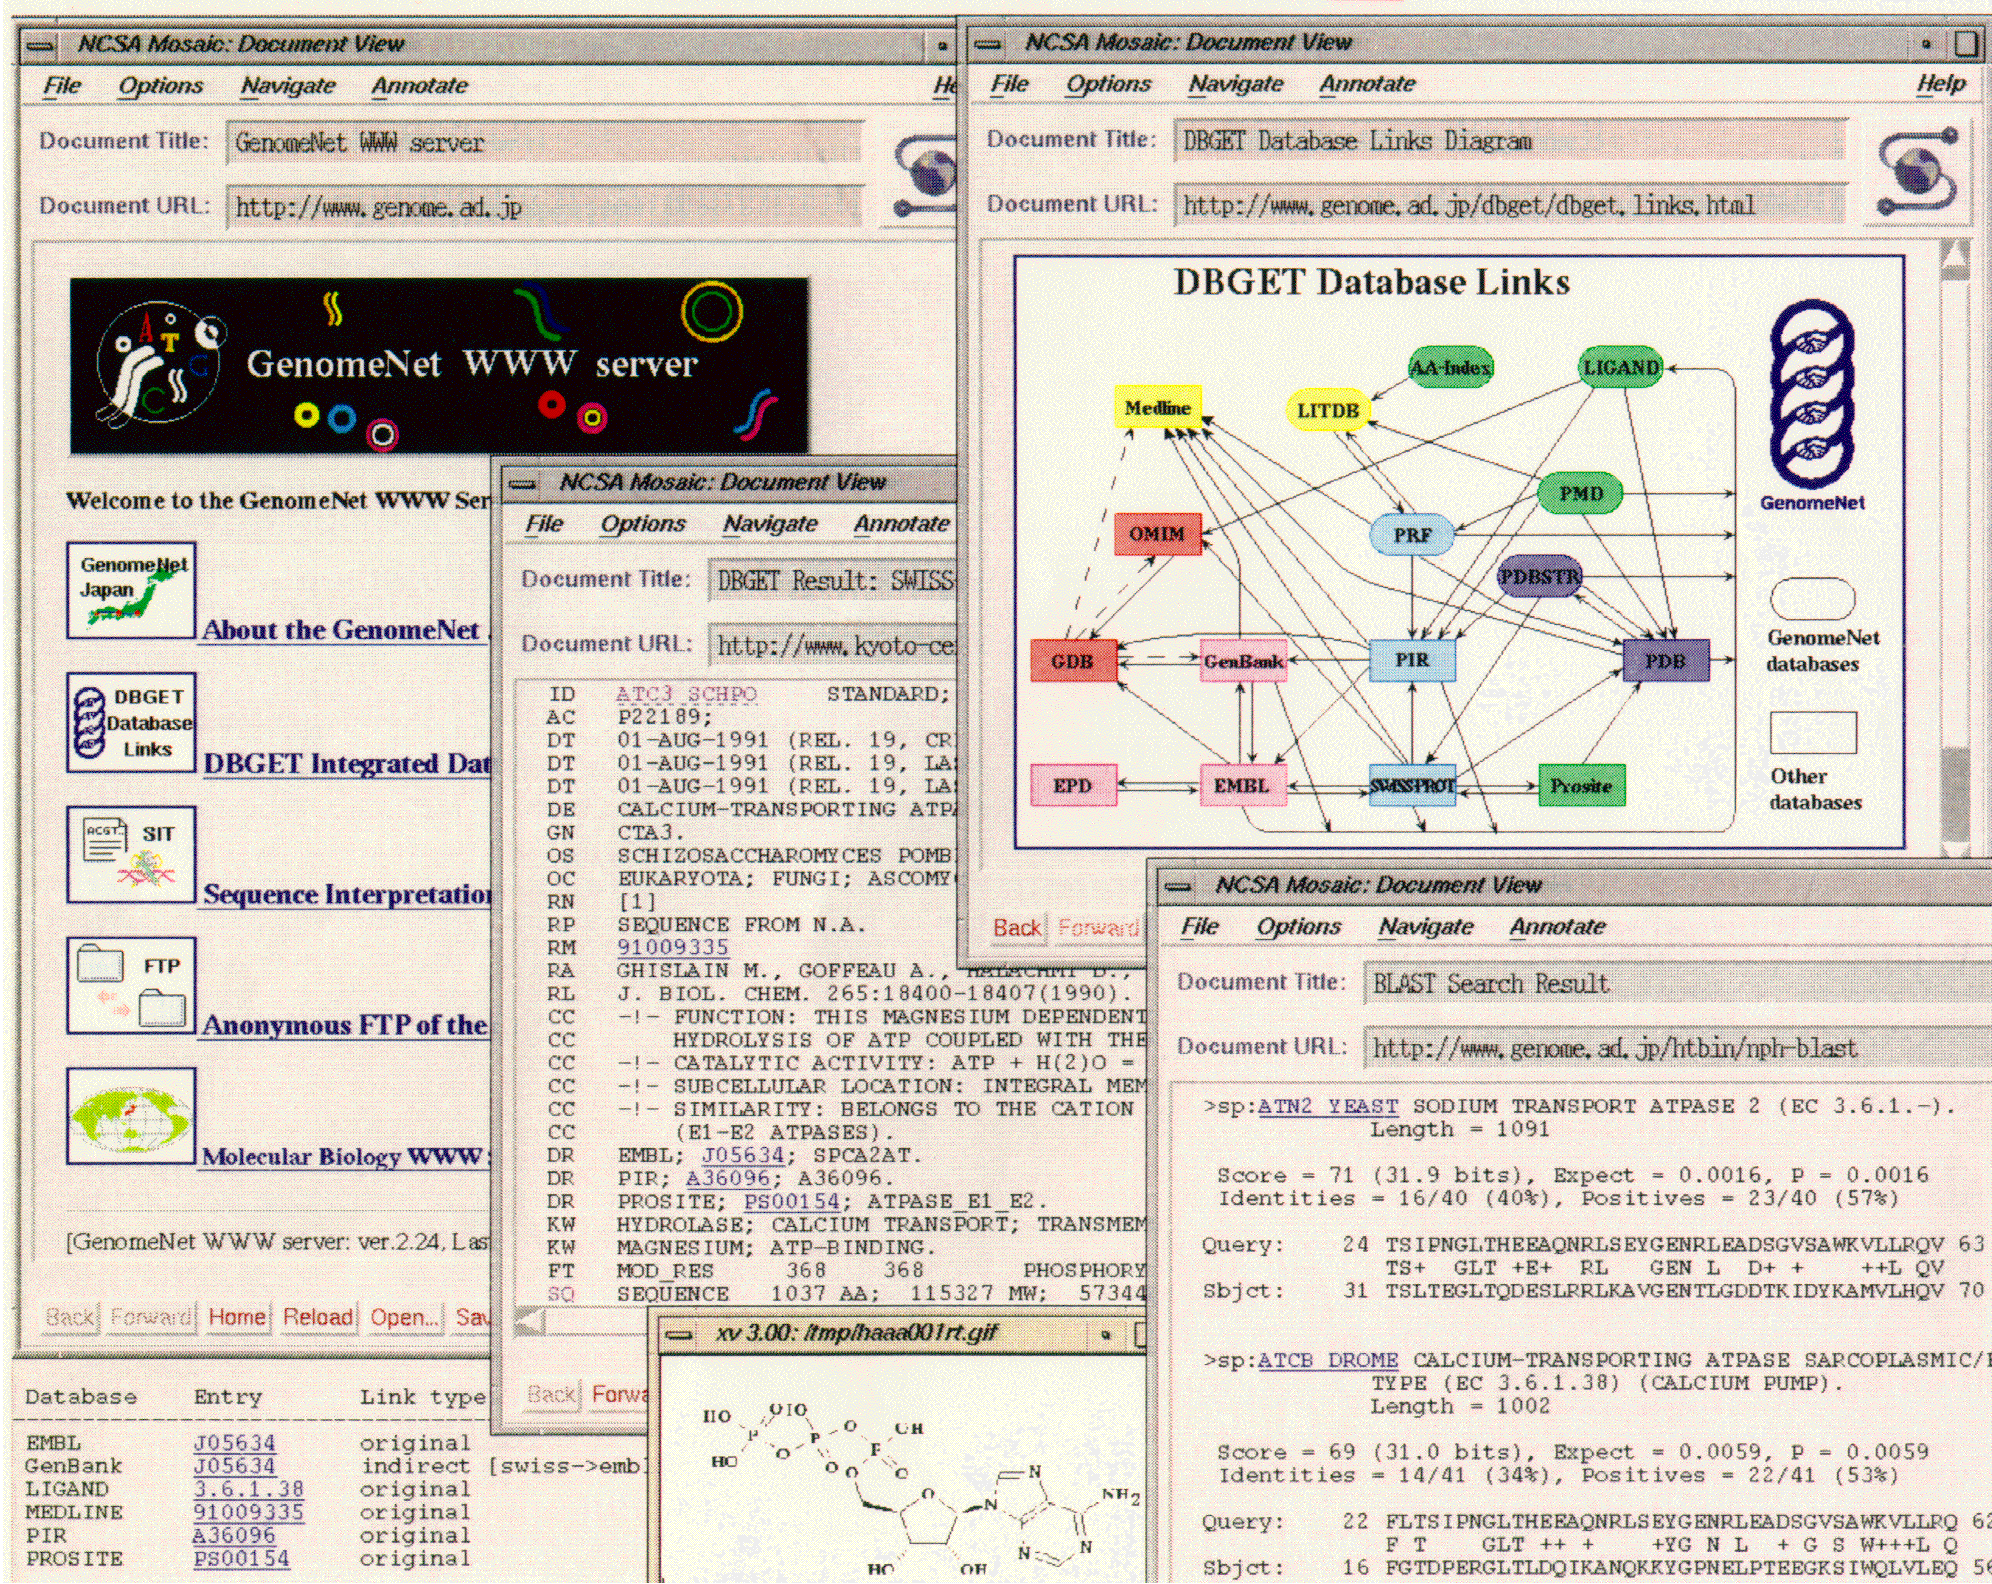Open A36096 PIR link in SWISS result
This screenshot has height=1584, width=1992.
tap(727, 1178)
